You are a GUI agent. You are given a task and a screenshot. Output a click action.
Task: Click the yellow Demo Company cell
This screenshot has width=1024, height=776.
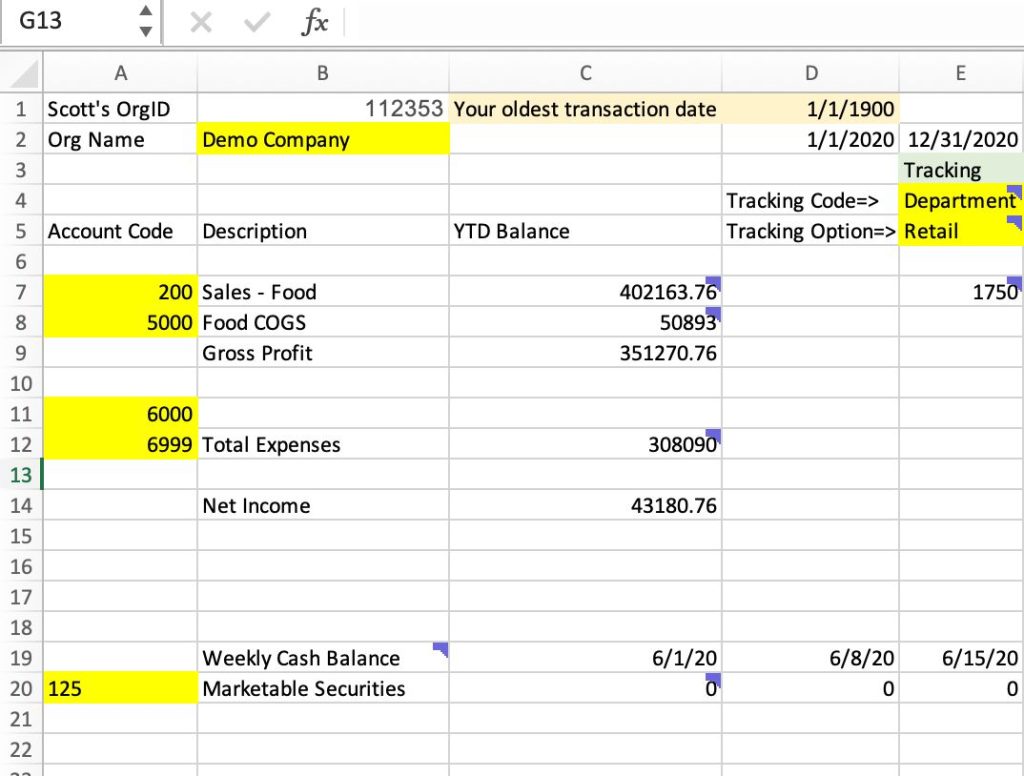coord(323,140)
